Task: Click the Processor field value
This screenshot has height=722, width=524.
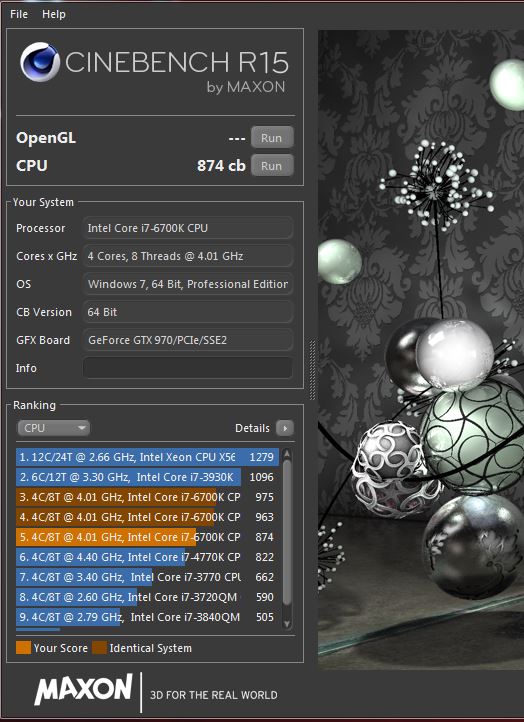Action: [x=188, y=228]
